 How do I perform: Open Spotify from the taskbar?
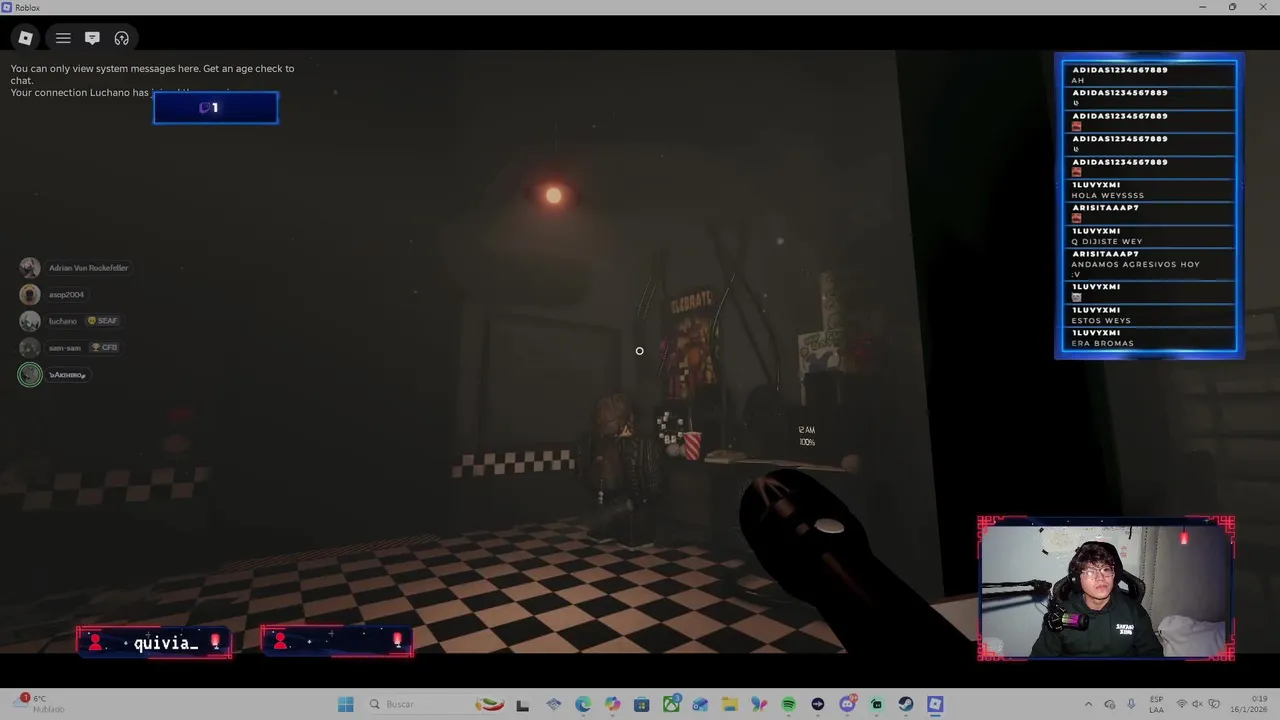point(788,704)
